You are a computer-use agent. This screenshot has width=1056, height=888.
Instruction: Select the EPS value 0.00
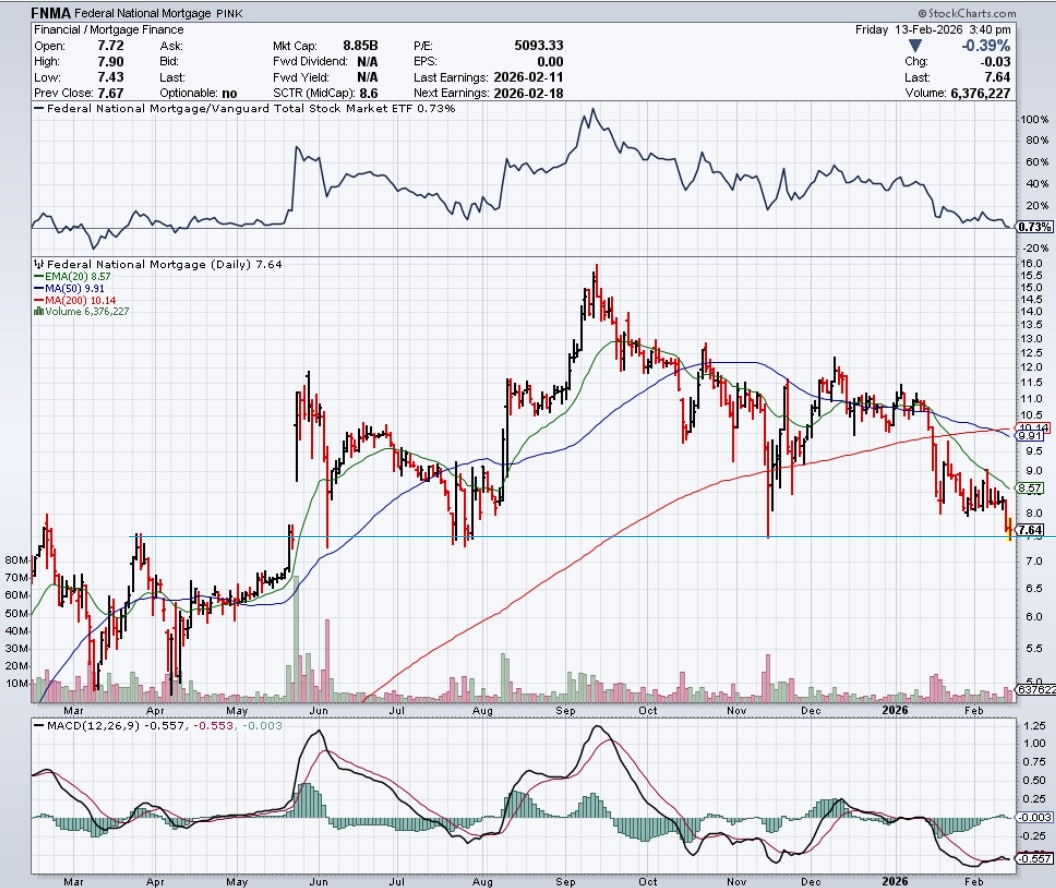point(550,61)
